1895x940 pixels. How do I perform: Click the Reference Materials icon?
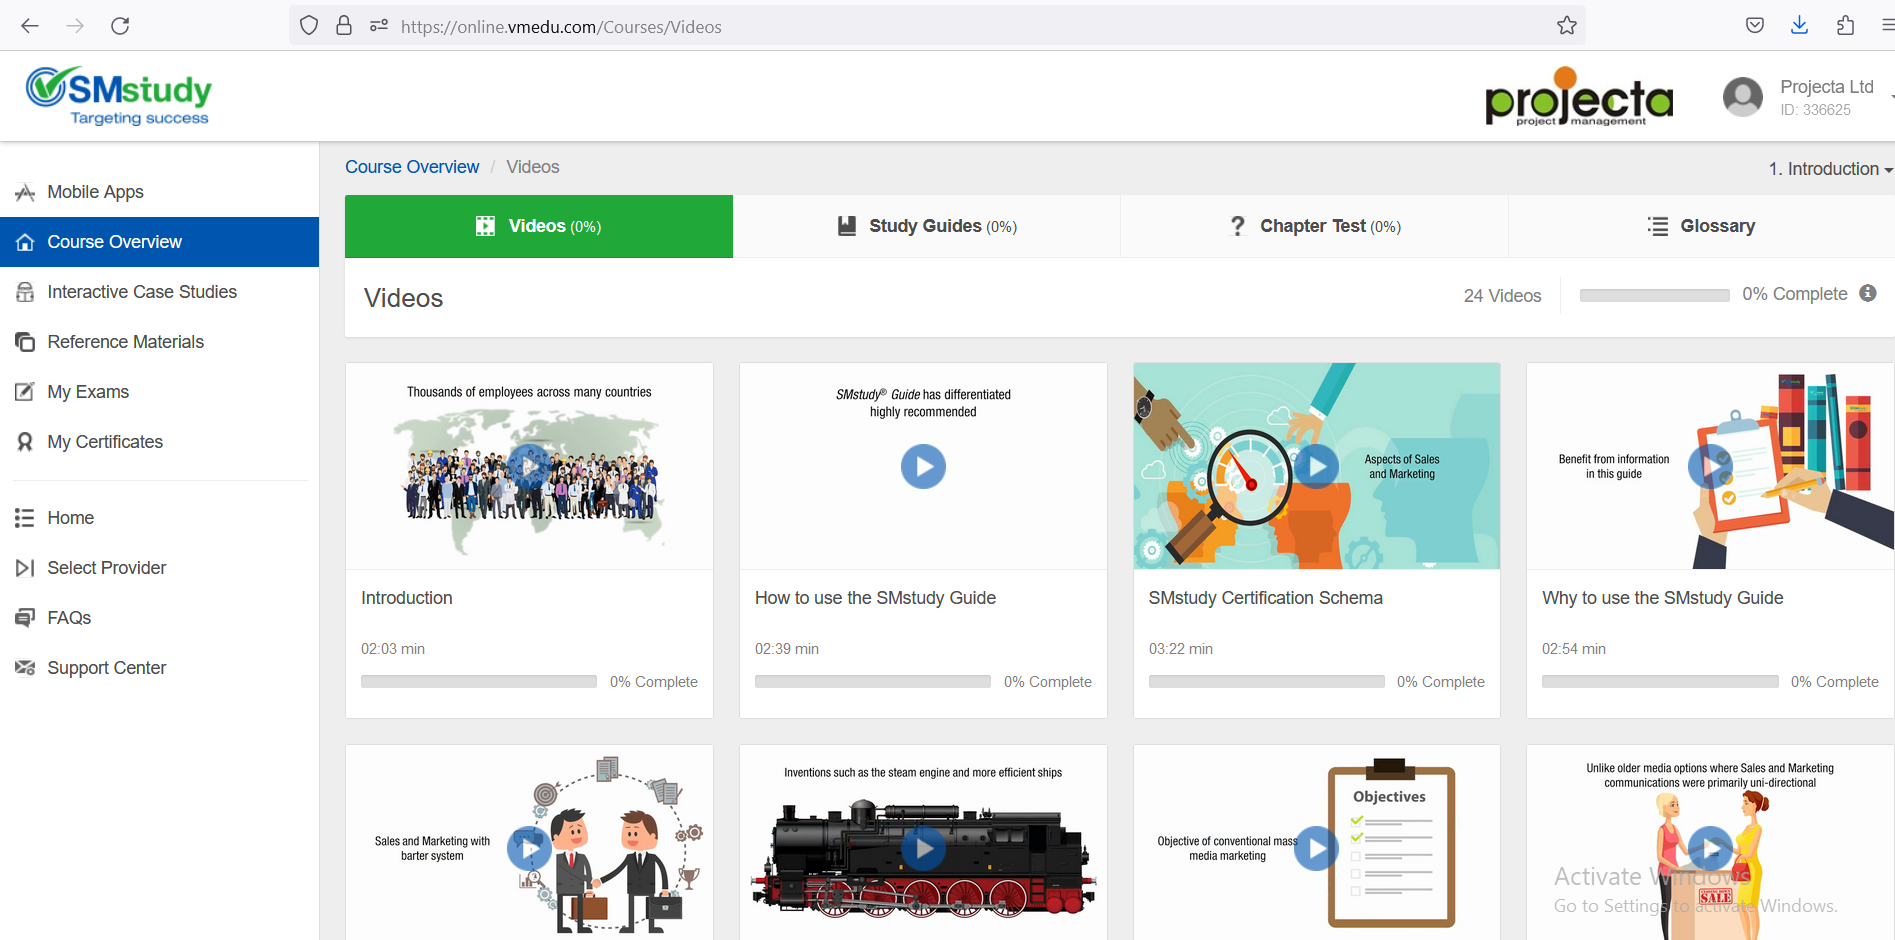coord(25,342)
